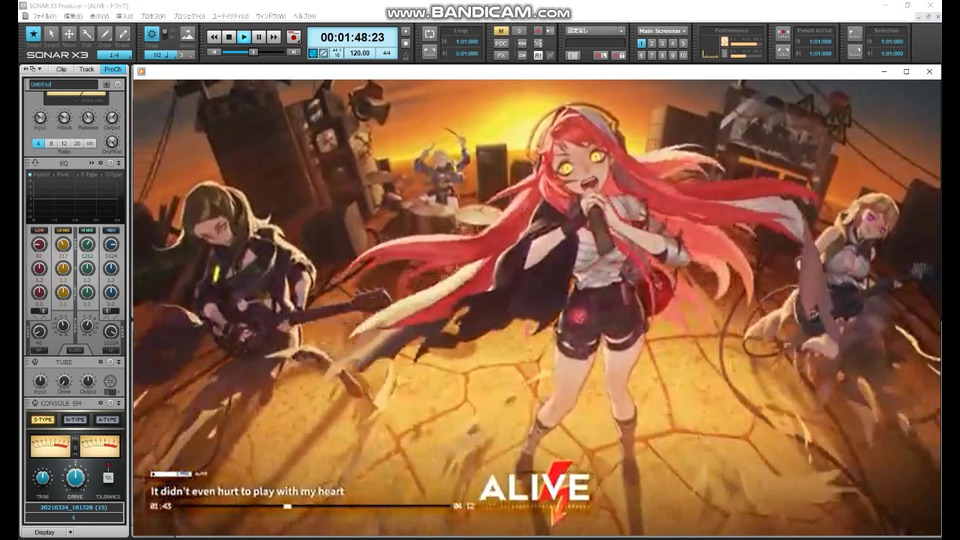This screenshot has height=540, width=960.
Task: Switch to the Track tab
Action: click(x=86, y=69)
